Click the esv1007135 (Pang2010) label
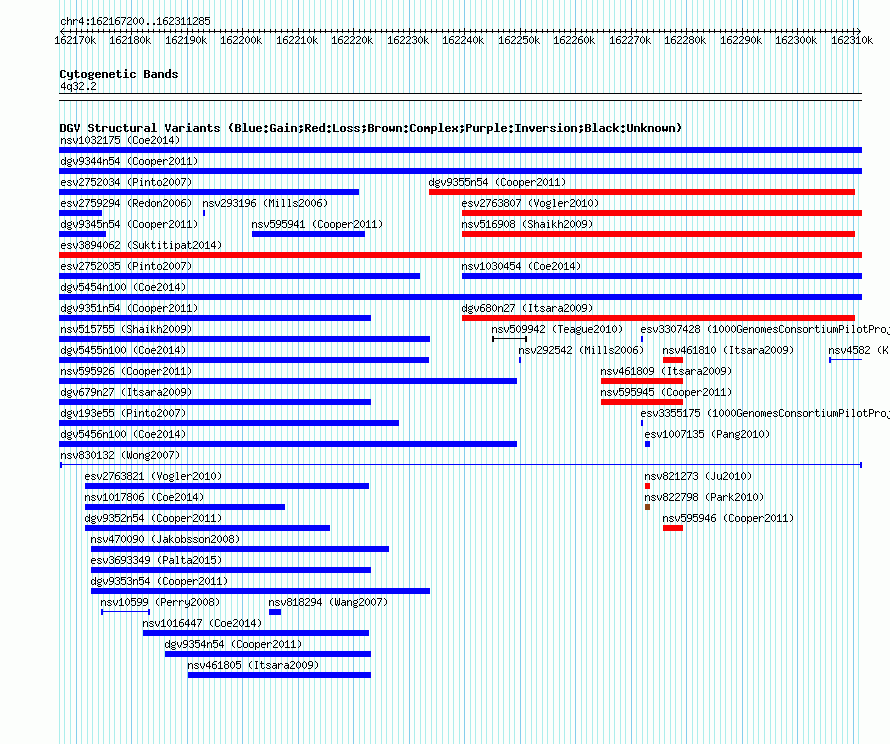The image size is (890, 744). (x=707, y=434)
